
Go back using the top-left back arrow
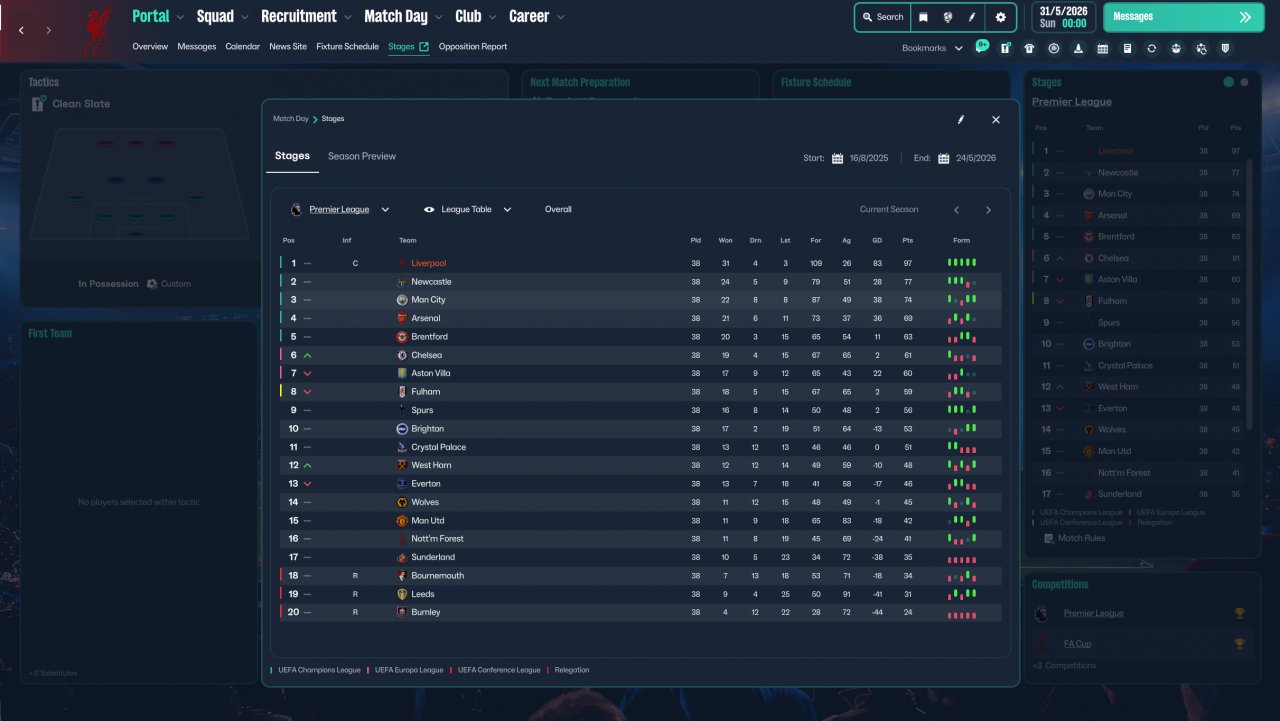coord(22,31)
